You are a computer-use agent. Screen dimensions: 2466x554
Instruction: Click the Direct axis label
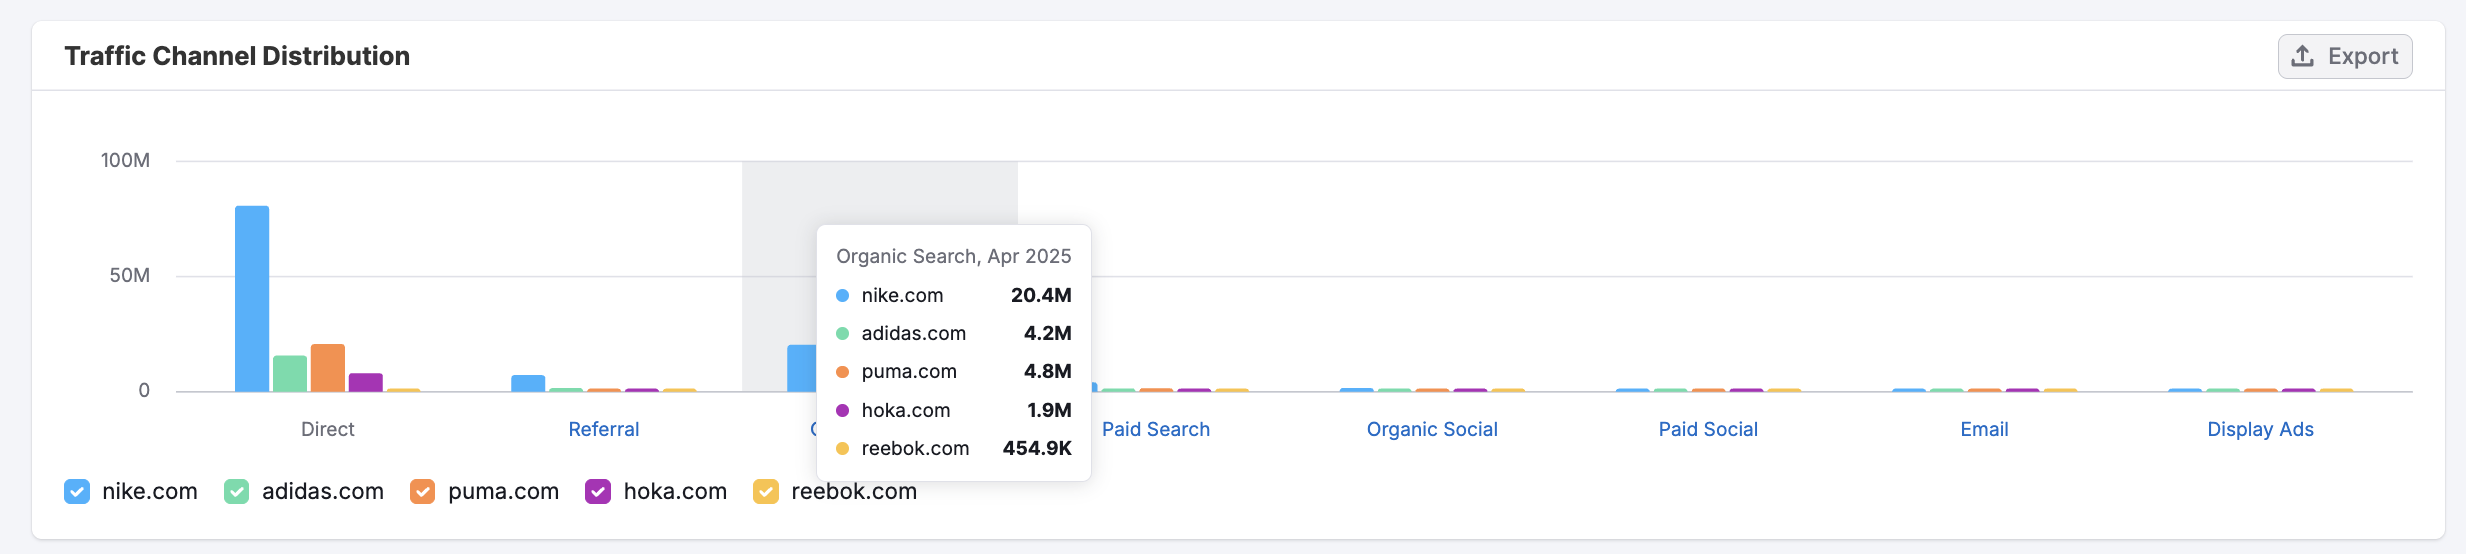tap(327, 429)
